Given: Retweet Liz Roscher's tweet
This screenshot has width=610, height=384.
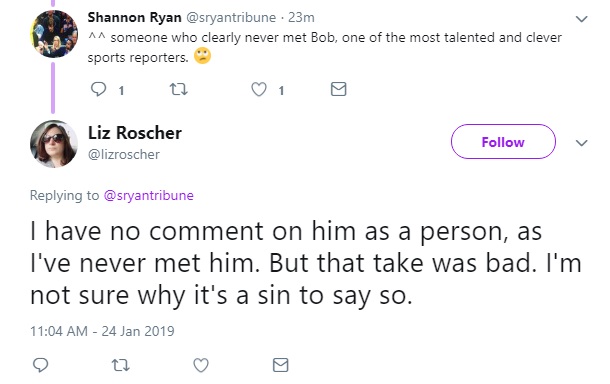Looking at the screenshot, I should coord(121,365).
